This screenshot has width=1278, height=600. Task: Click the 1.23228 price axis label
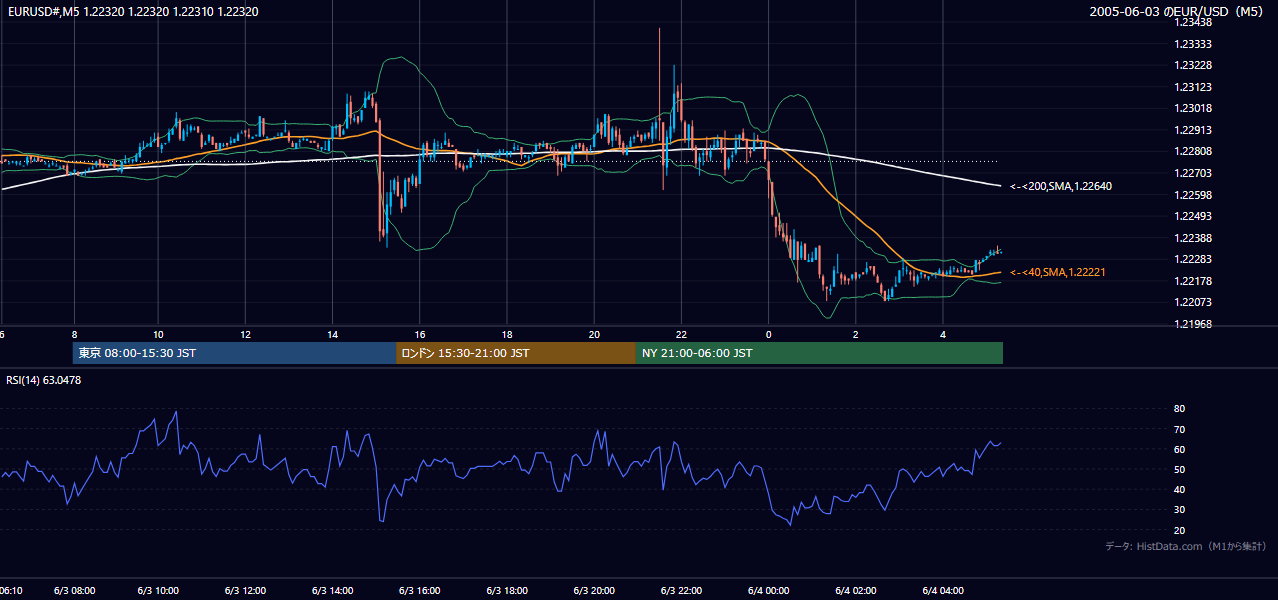(1194, 66)
